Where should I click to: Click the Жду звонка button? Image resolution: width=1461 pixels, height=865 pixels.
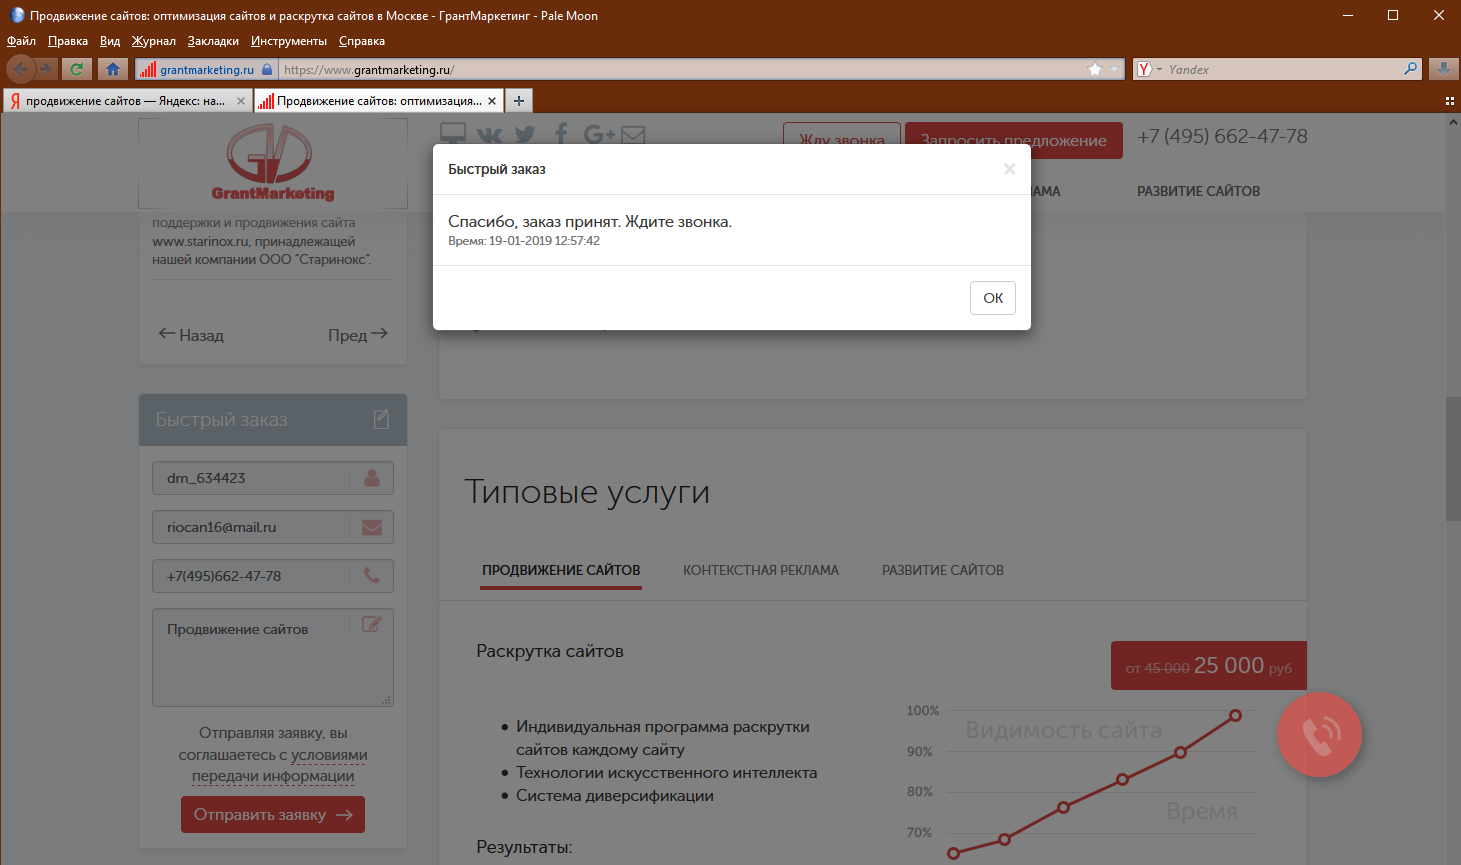point(842,140)
